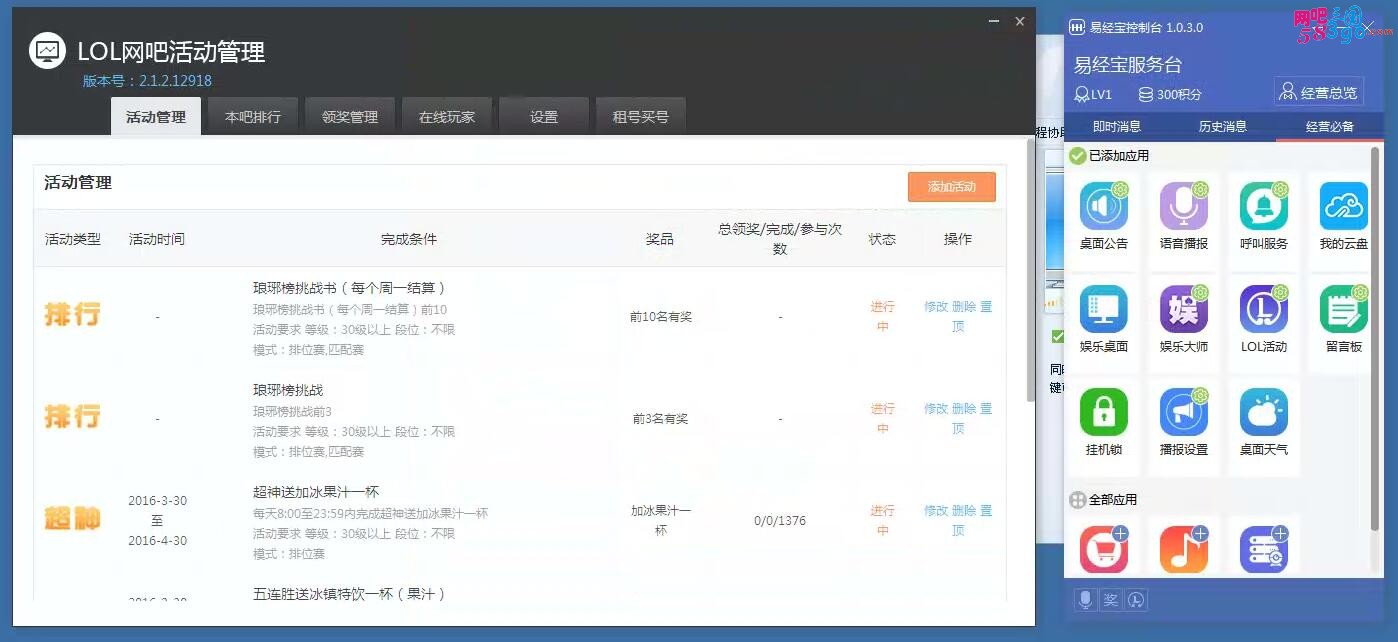Click the clock icon in bottom bar
This screenshot has height=642, width=1398.
[1137, 600]
